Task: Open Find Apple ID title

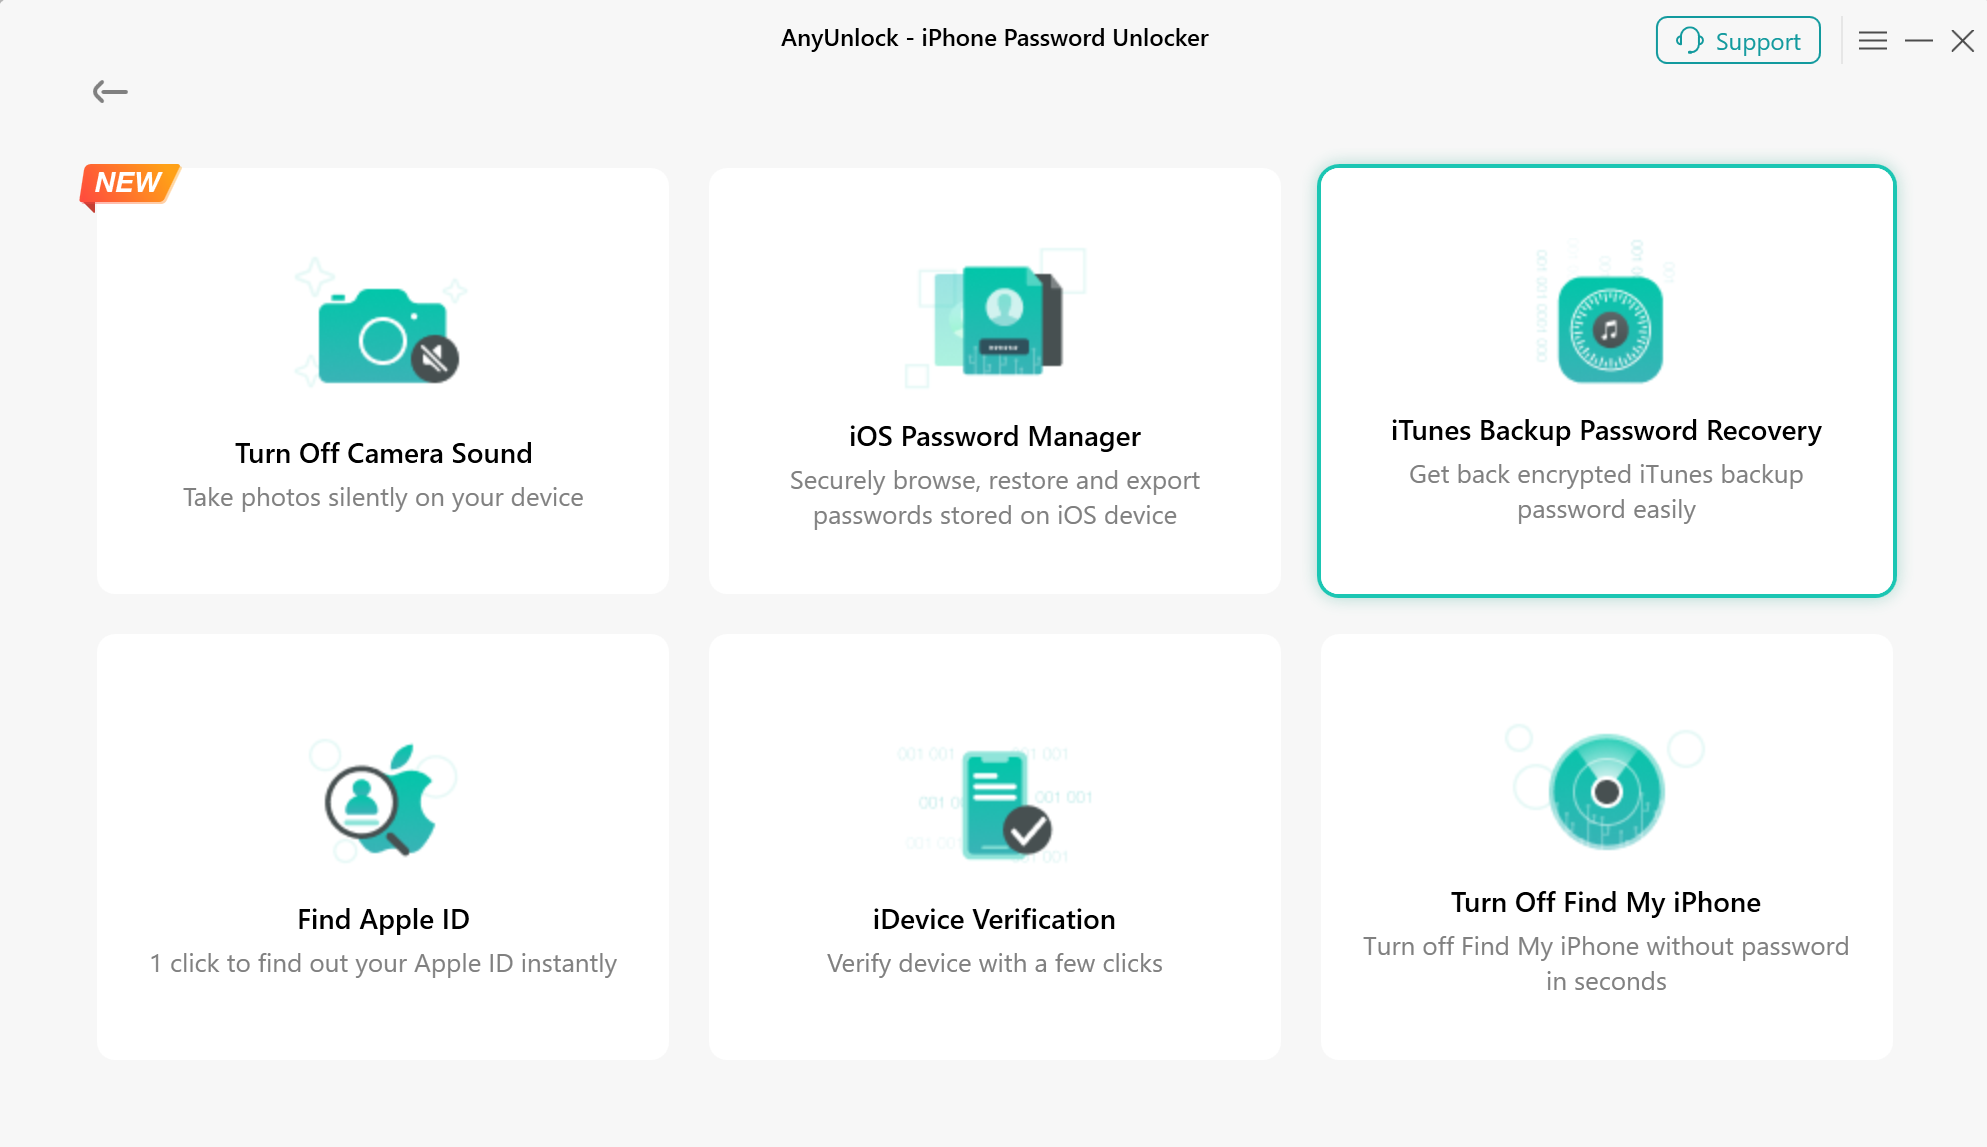Action: click(x=384, y=919)
